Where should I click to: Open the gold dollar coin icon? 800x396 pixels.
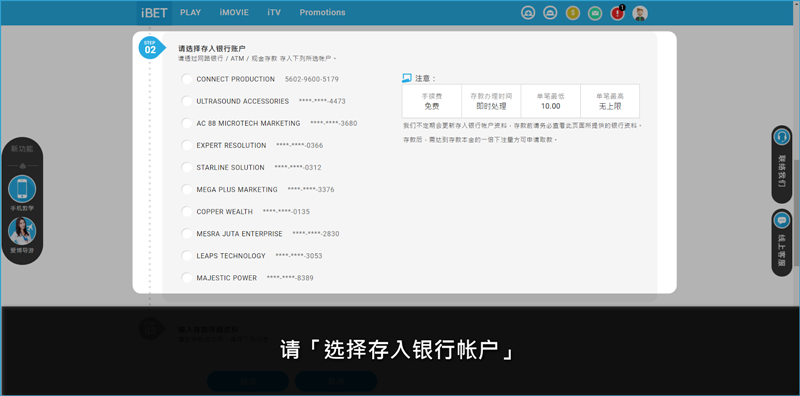point(572,13)
